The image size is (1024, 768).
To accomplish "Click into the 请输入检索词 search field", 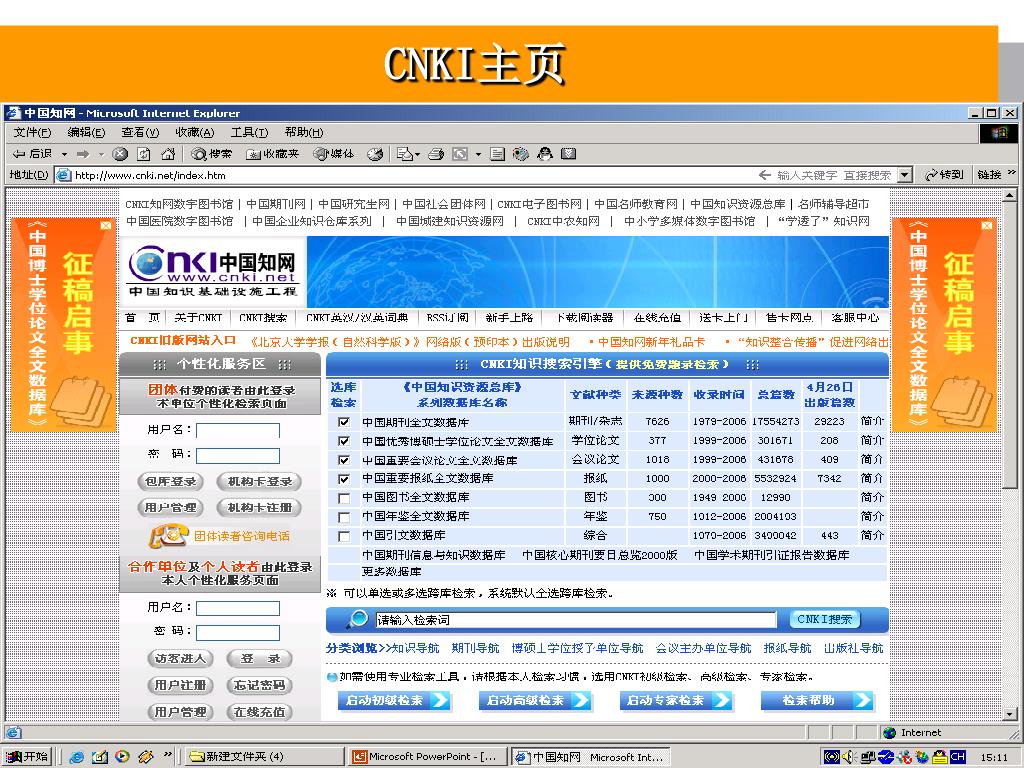I will [x=575, y=620].
